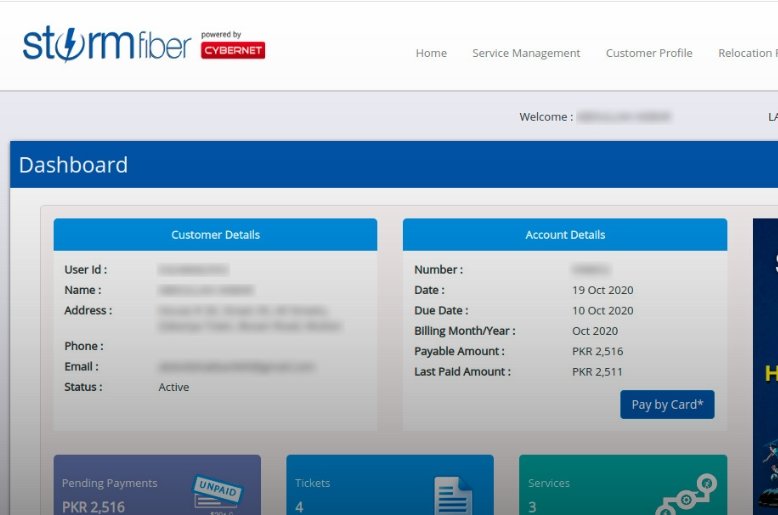Click the Services count 3
This screenshot has width=778, height=515.
(532, 507)
